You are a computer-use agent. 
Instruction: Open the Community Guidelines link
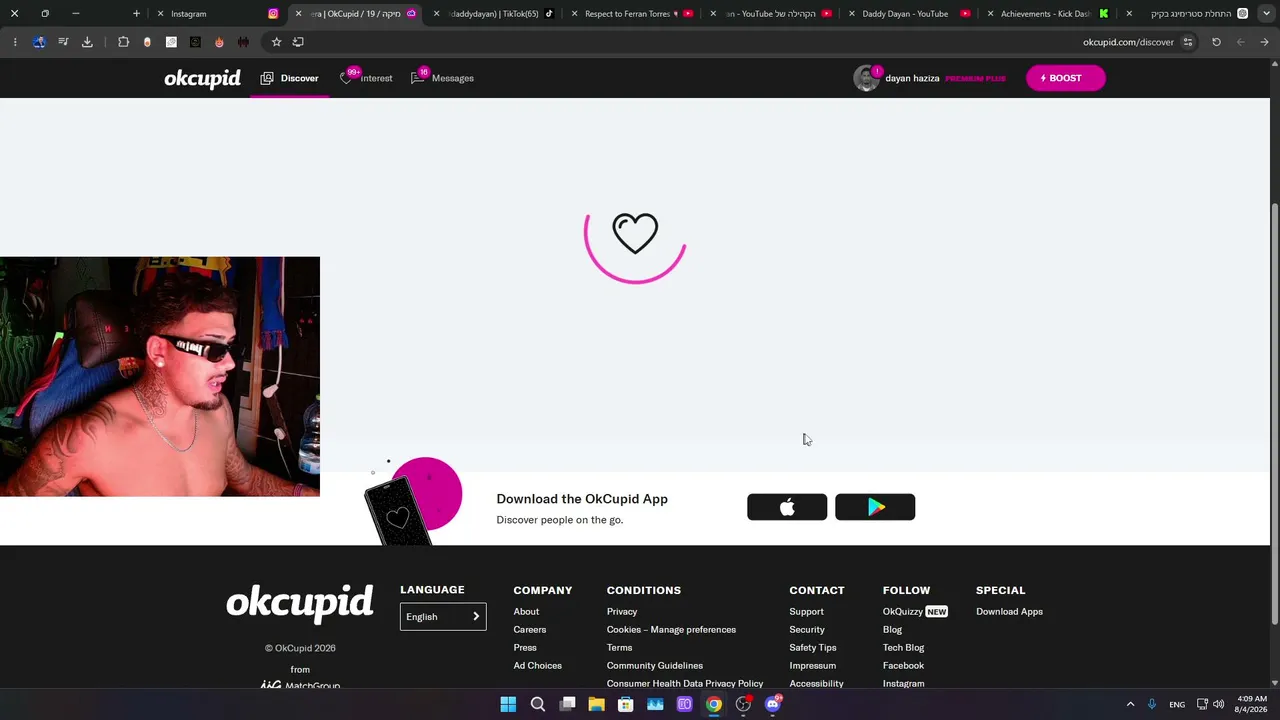tap(655, 666)
